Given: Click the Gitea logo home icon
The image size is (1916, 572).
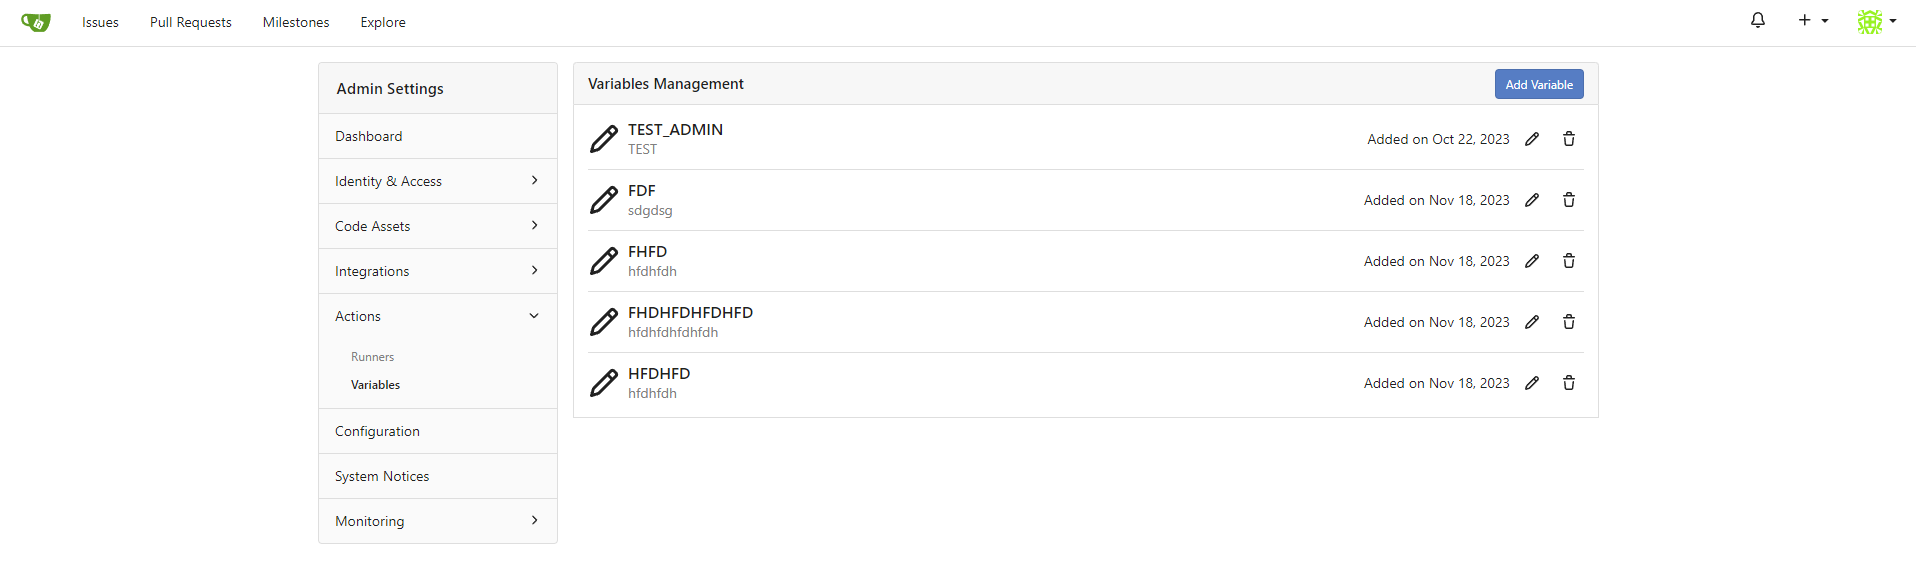Looking at the screenshot, I should click(x=36, y=22).
